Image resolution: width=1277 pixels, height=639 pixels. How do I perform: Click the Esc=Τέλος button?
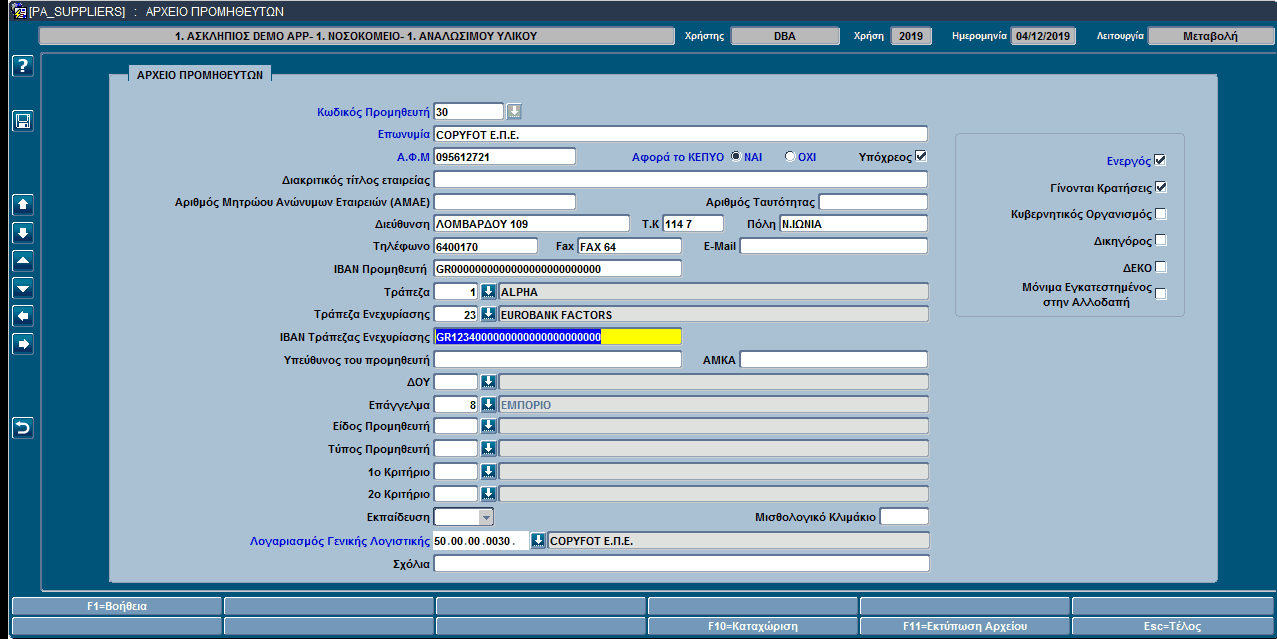point(1171,626)
